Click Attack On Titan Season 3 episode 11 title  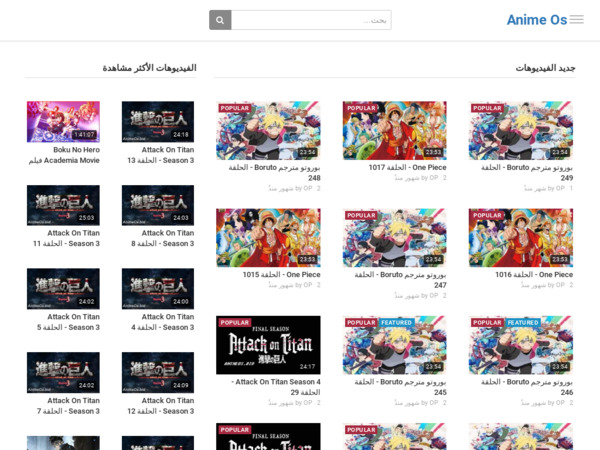coord(66,238)
